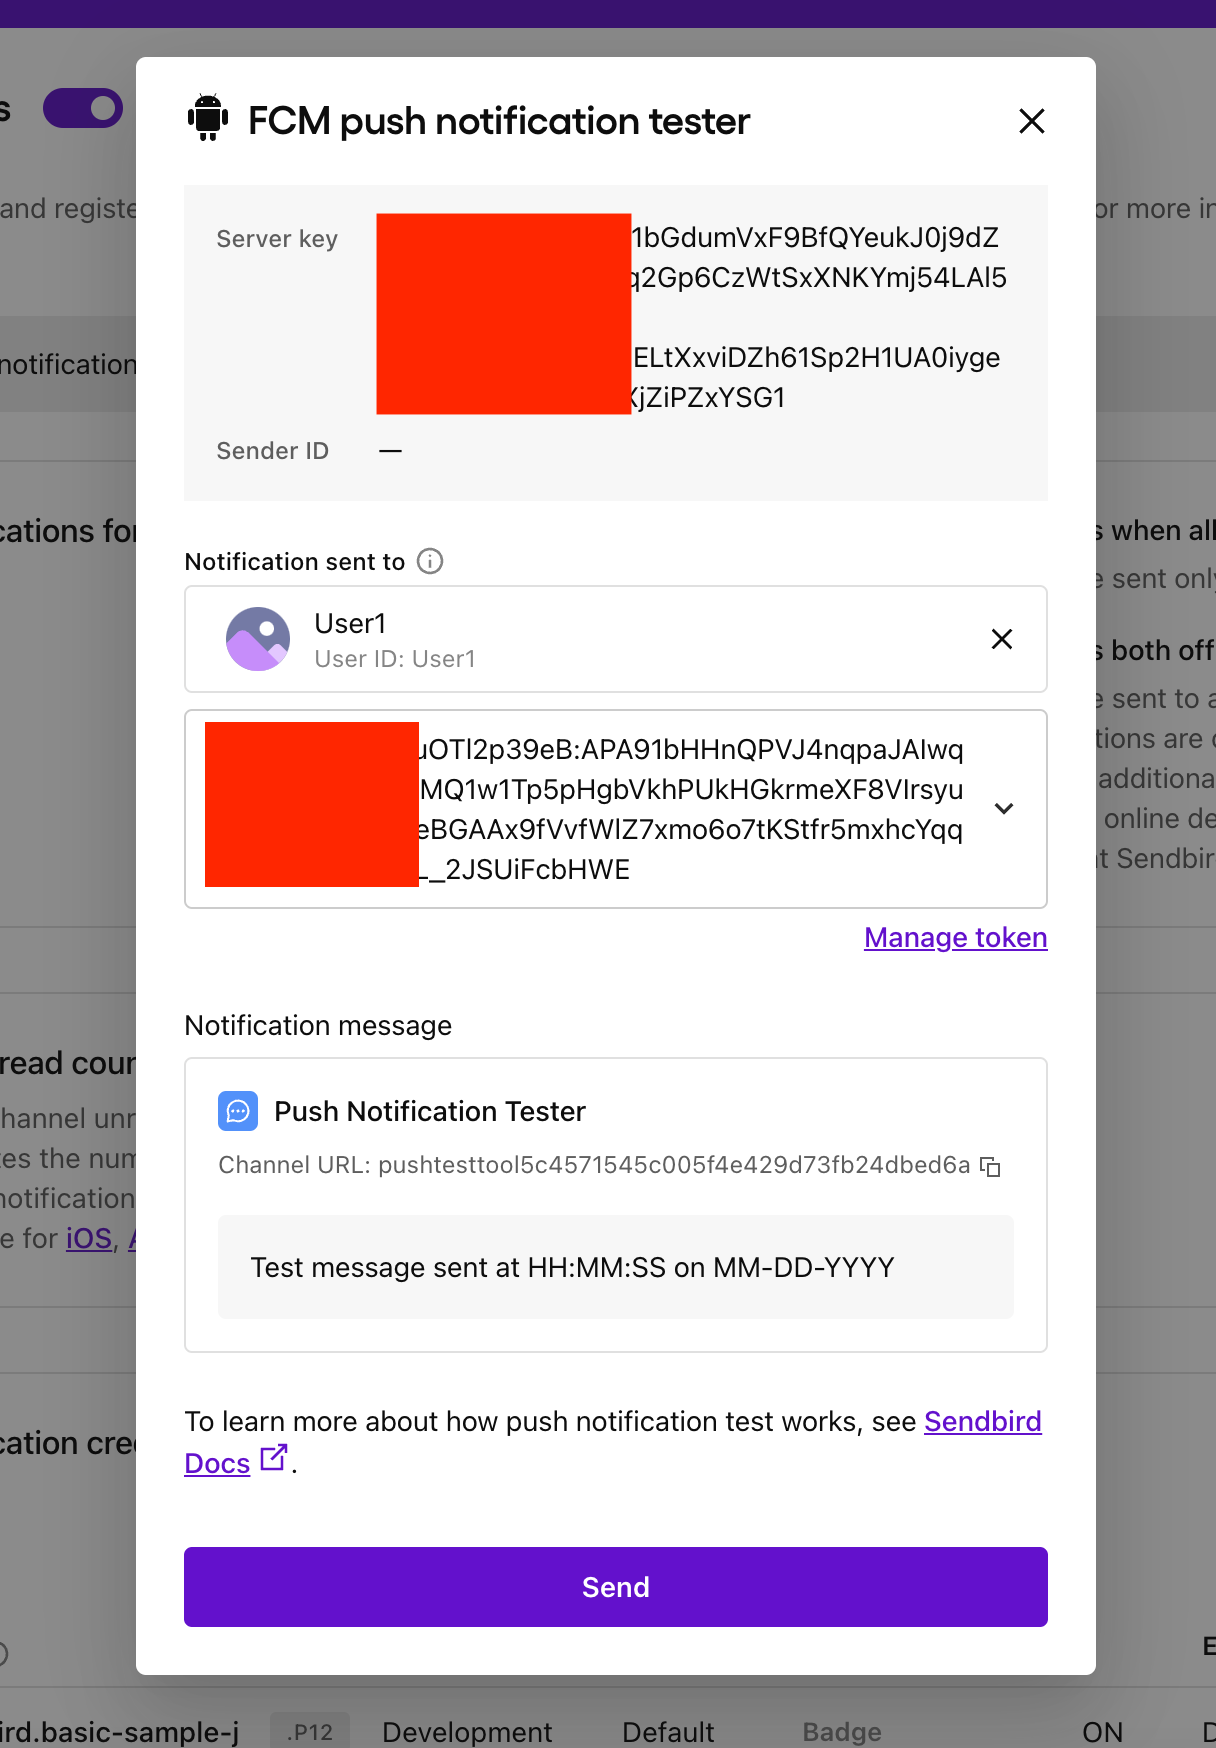
Task: Select the device token text field
Action: tap(616, 809)
